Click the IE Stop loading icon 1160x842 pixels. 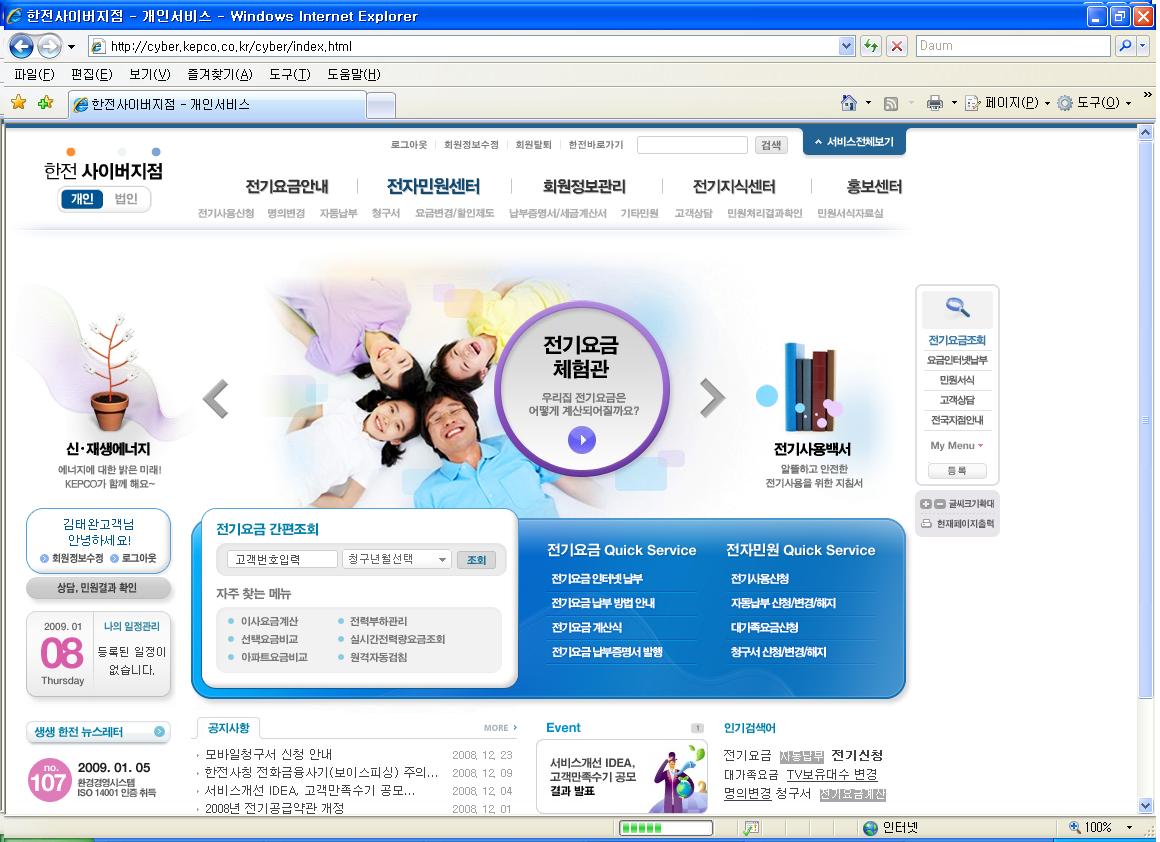(897, 46)
